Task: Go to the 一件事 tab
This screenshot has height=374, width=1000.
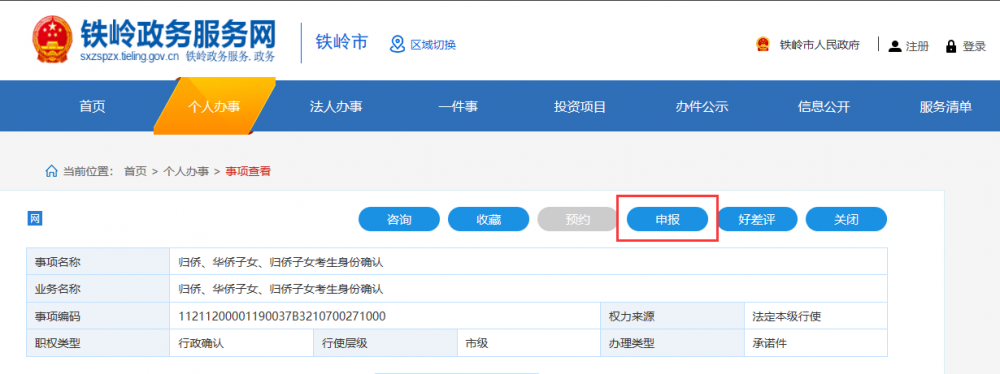Action: (x=458, y=107)
